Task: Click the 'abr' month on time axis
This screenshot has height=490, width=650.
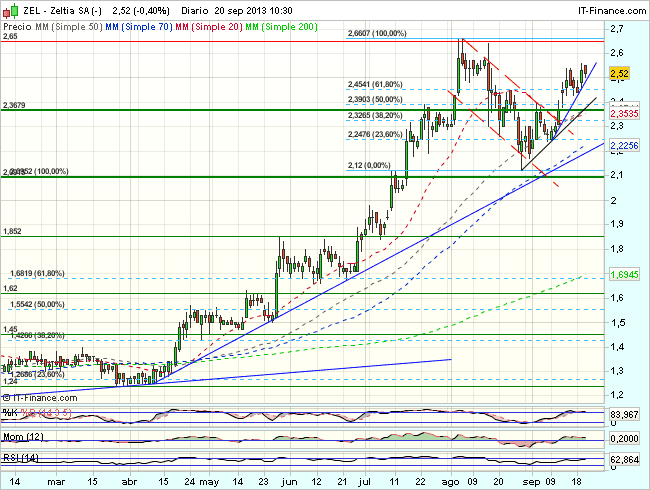Action: point(130,482)
